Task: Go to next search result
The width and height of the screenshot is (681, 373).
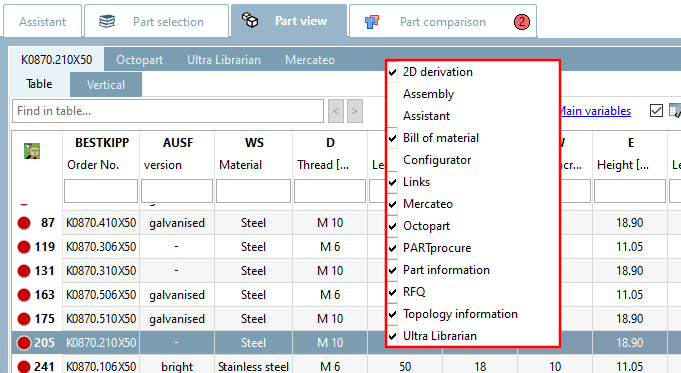Action: pyautogui.click(x=355, y=111)
